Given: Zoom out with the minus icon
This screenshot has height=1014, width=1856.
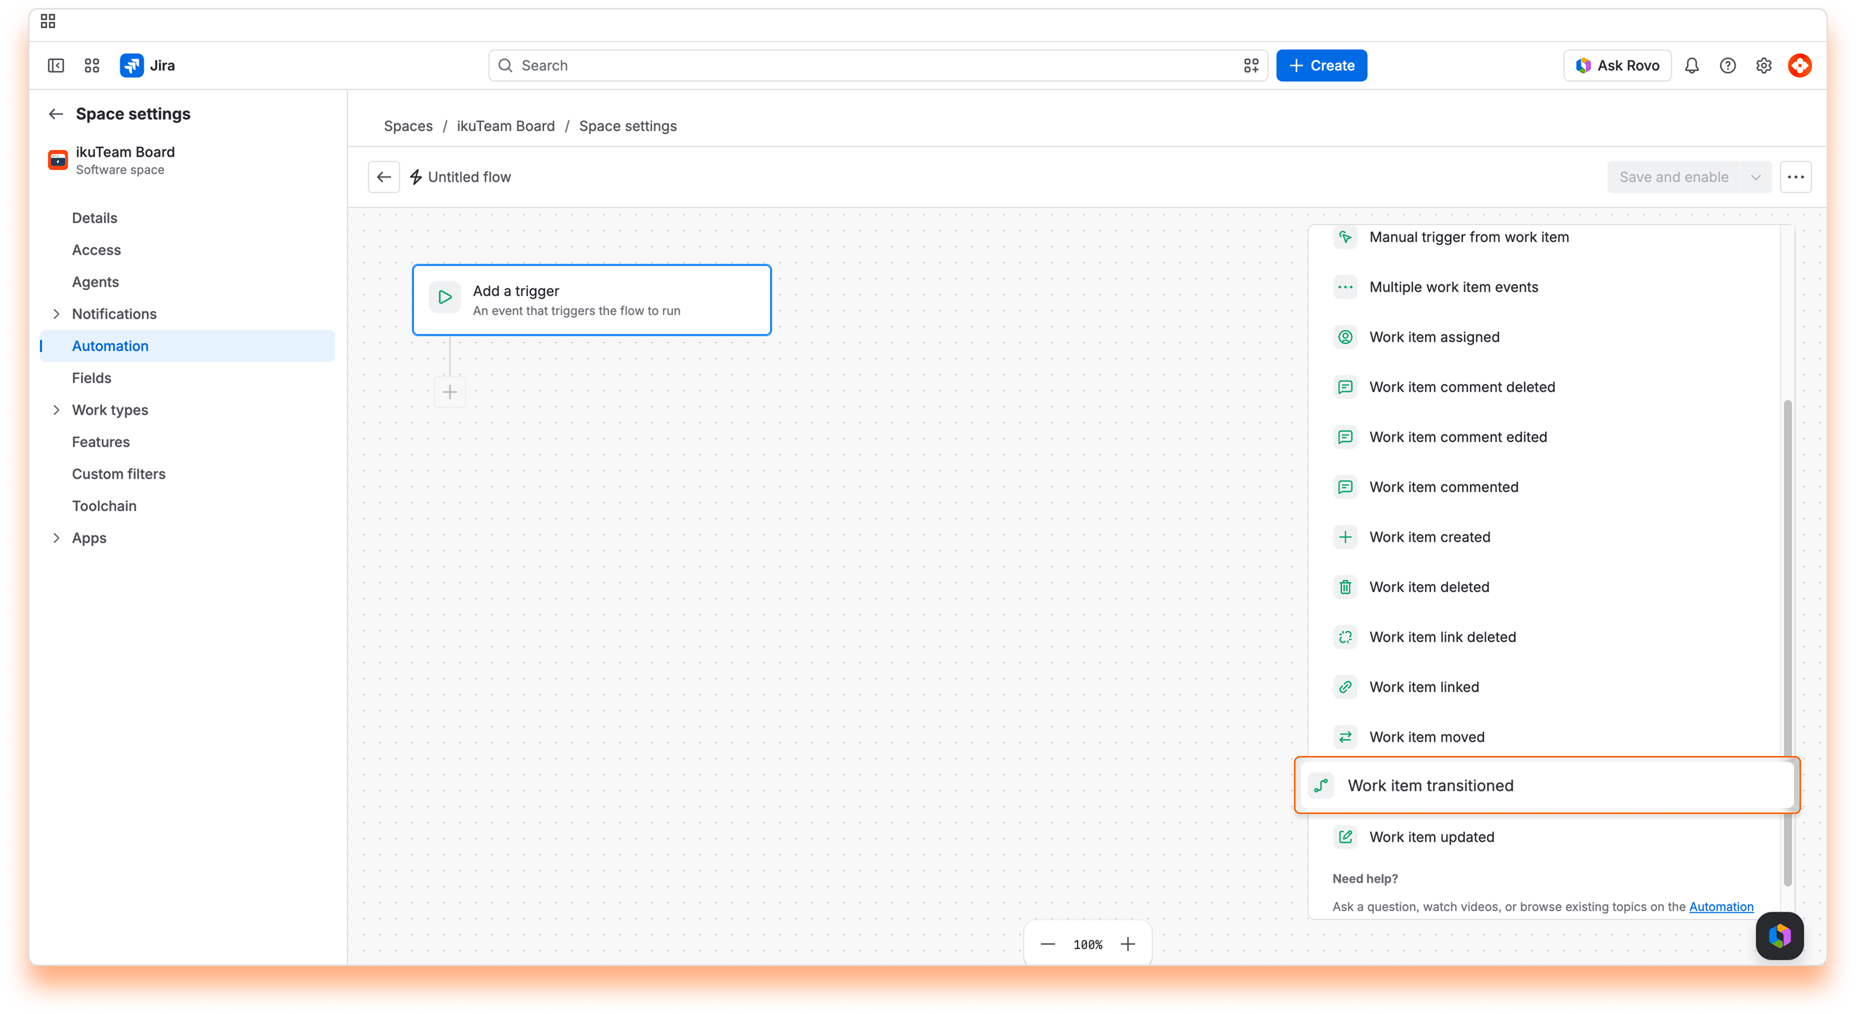Looking at the screenshot, I should 1048,944.
